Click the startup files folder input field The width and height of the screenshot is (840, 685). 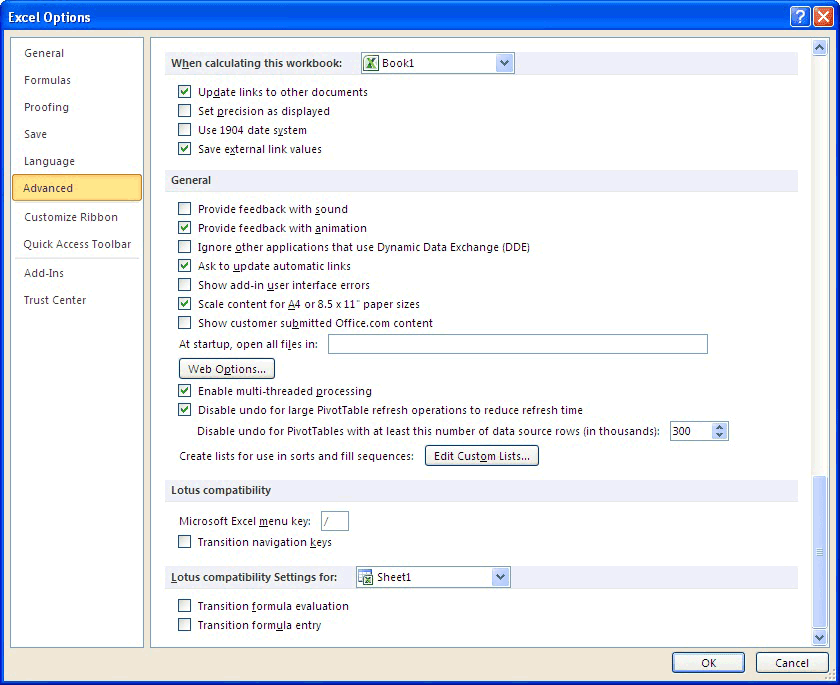(518, 344)
